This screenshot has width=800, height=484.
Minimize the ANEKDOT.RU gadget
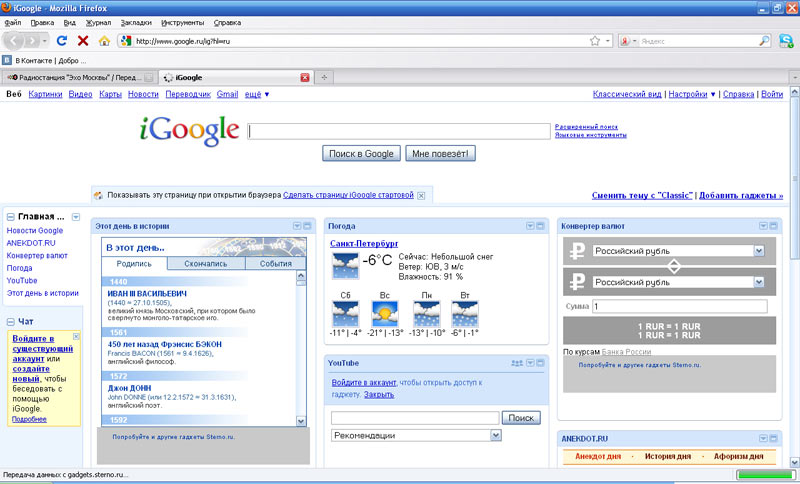point(773,439)
